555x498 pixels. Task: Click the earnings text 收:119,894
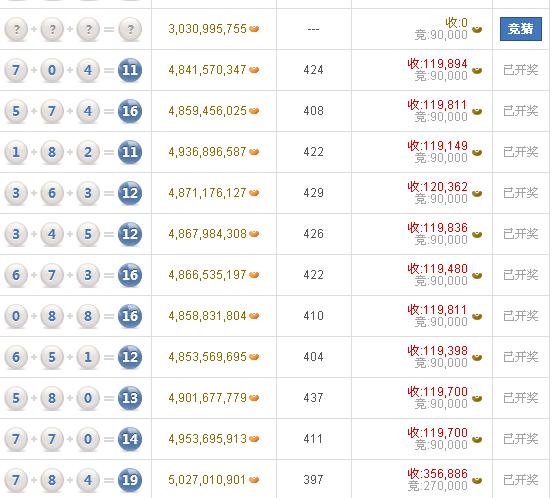[x=437, y=64]
